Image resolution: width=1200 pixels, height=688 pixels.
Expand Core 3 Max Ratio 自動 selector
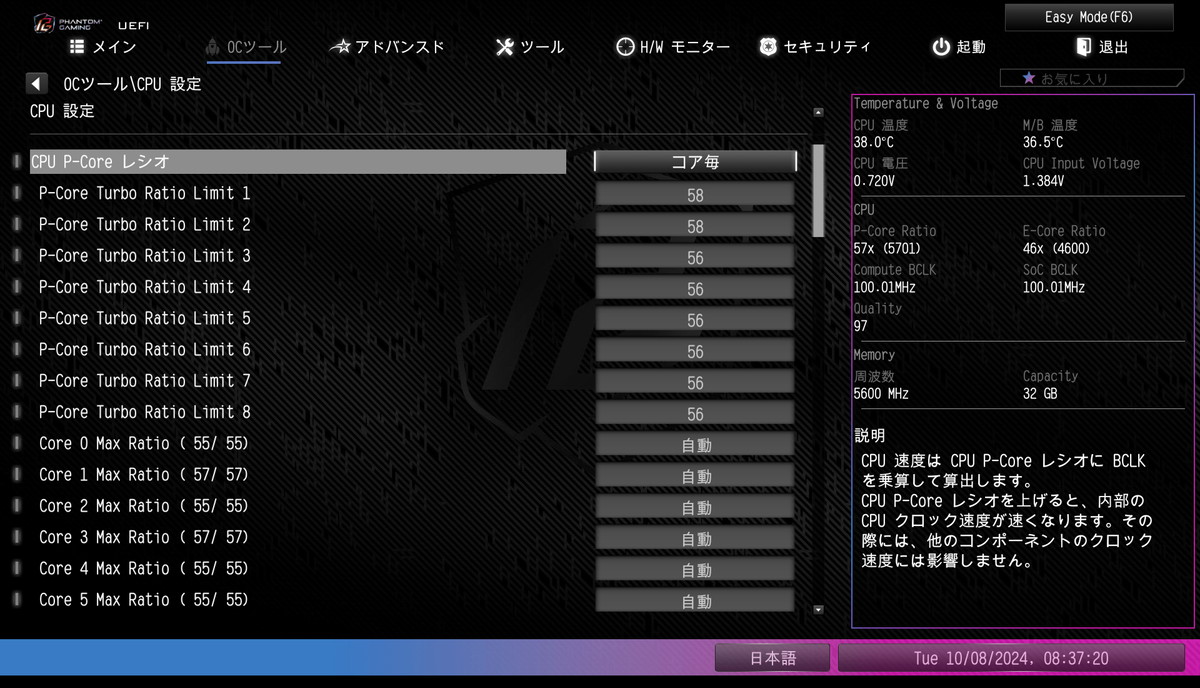pos(695,539)
